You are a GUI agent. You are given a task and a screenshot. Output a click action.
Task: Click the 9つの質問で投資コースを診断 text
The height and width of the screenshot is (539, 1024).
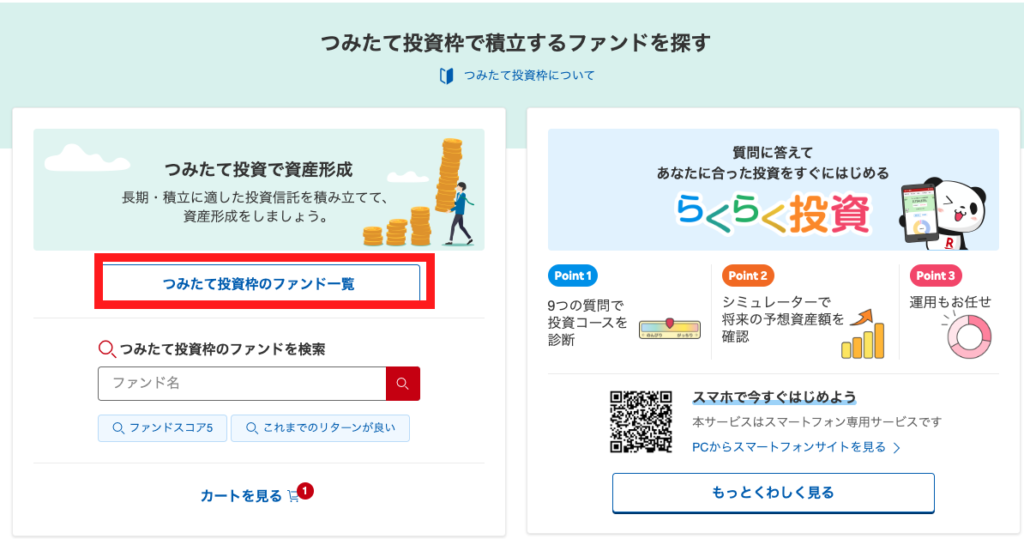click(x=587, y=322)
